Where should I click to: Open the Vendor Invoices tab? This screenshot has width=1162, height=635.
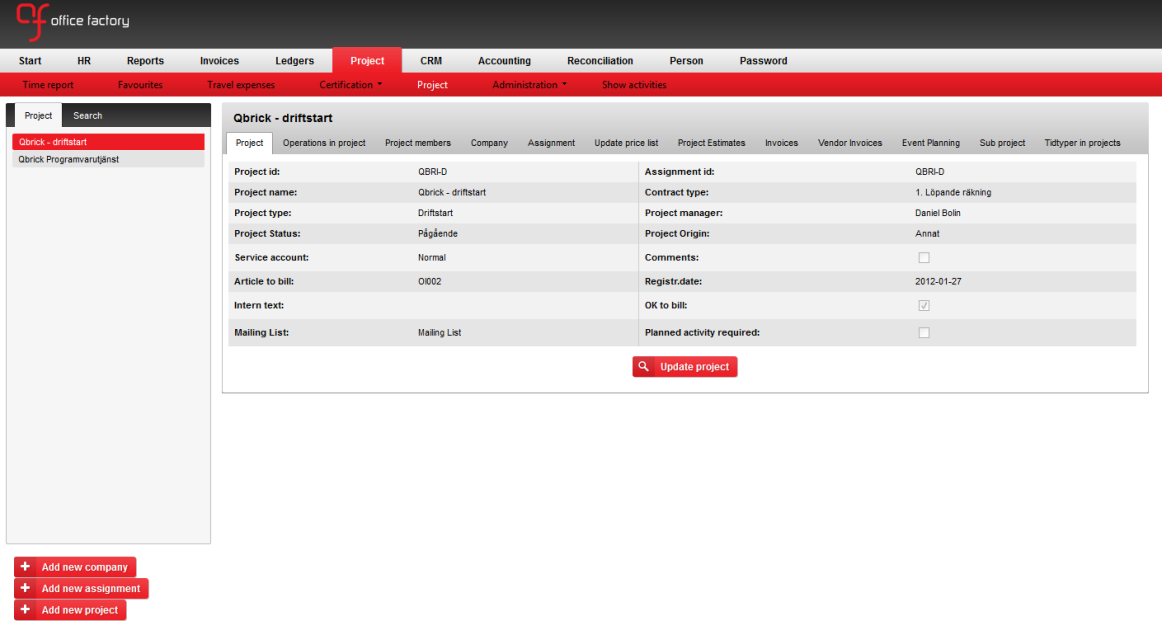[850, 143]
